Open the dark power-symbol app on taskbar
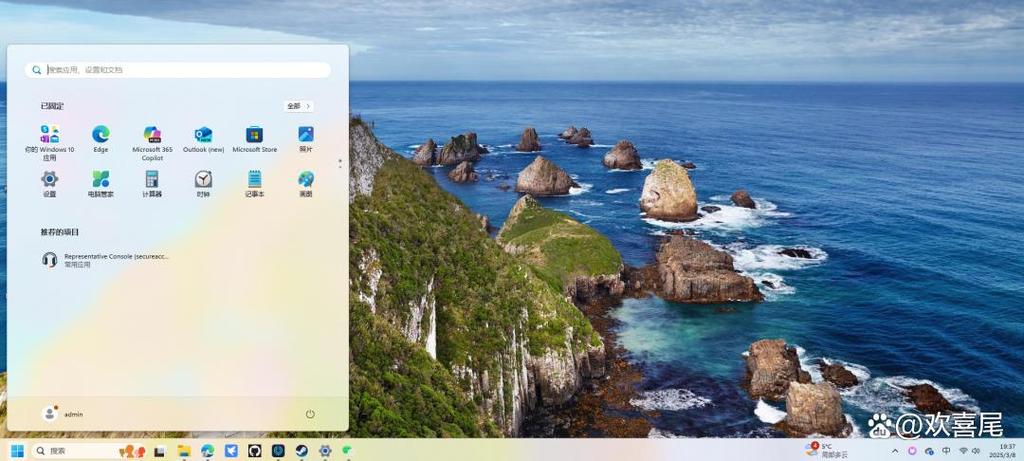Viewport: 1024px width, 461px height. (x=278, y=451)
